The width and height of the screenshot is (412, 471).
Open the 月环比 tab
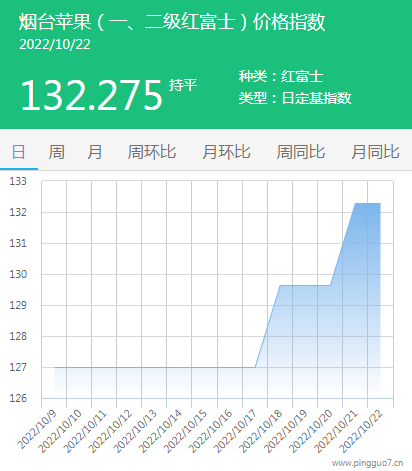tap(226, 152)
